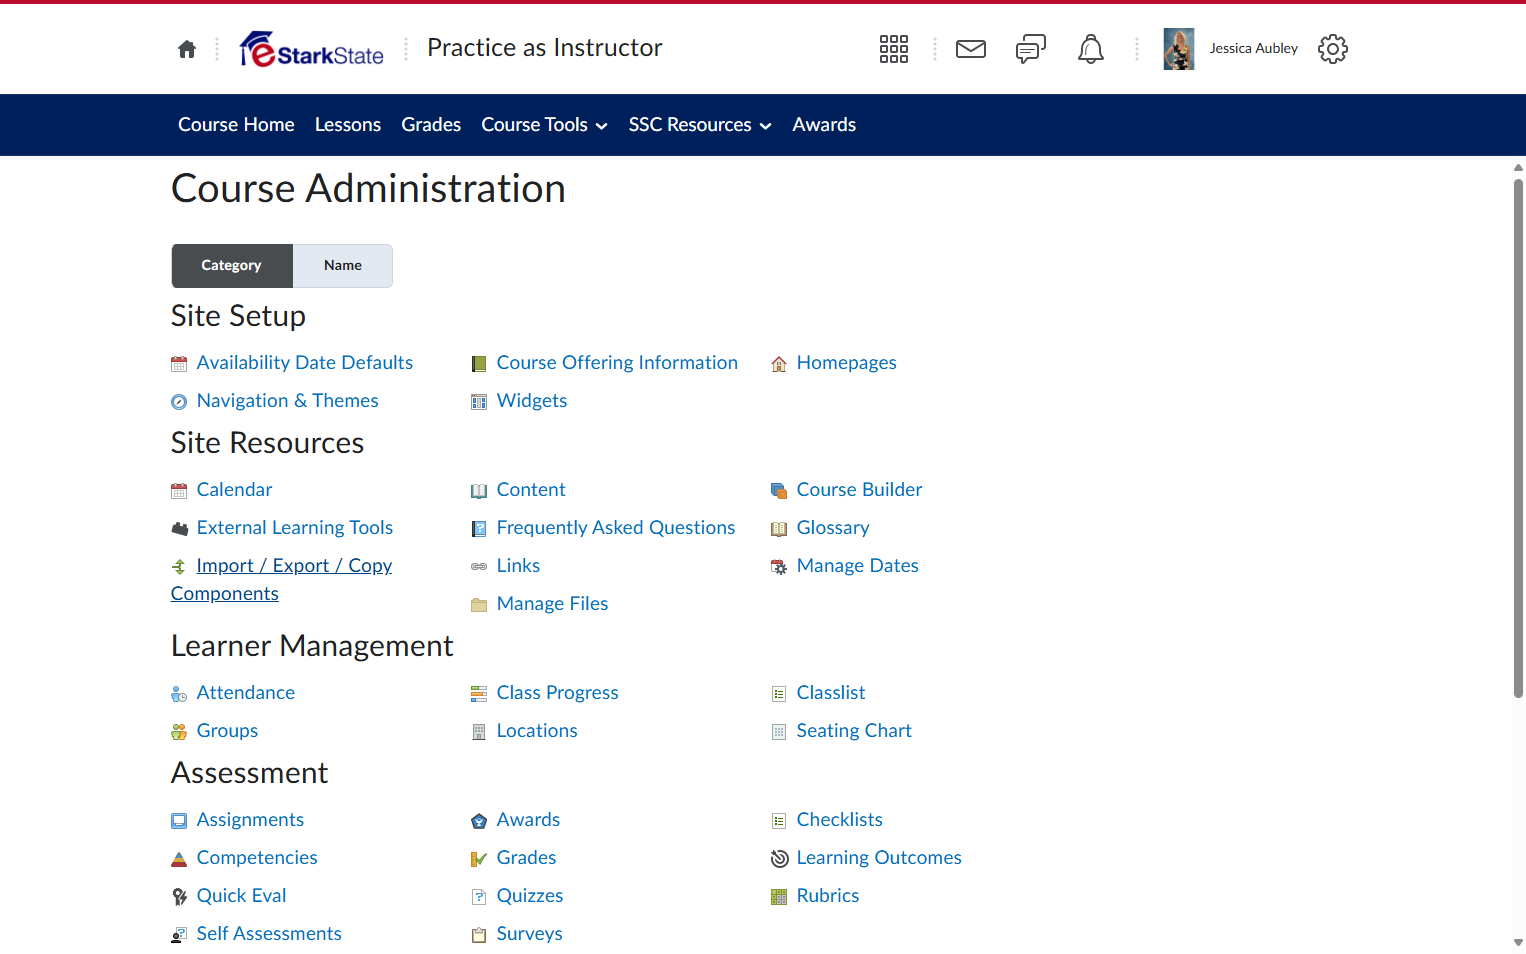Click the Availability Date Defaults calendar icon
1526x954 pixels.
[179, 364]
